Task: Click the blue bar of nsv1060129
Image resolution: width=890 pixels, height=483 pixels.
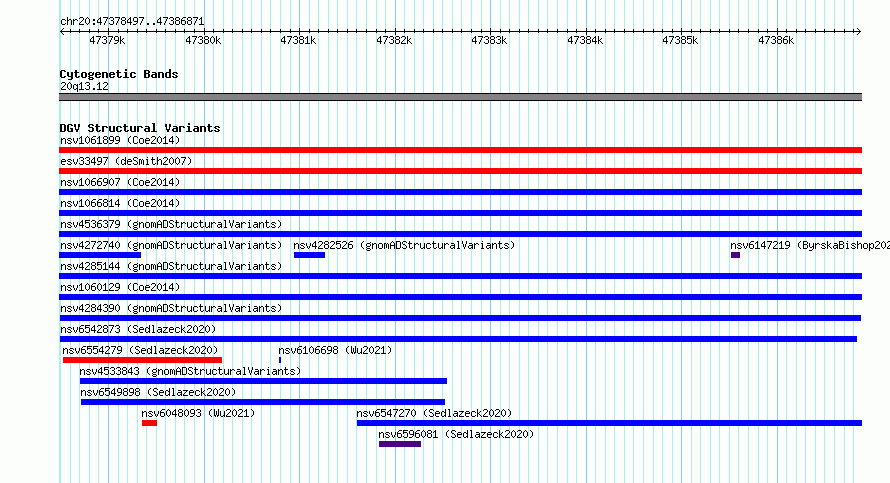Action: coord(460,297)
